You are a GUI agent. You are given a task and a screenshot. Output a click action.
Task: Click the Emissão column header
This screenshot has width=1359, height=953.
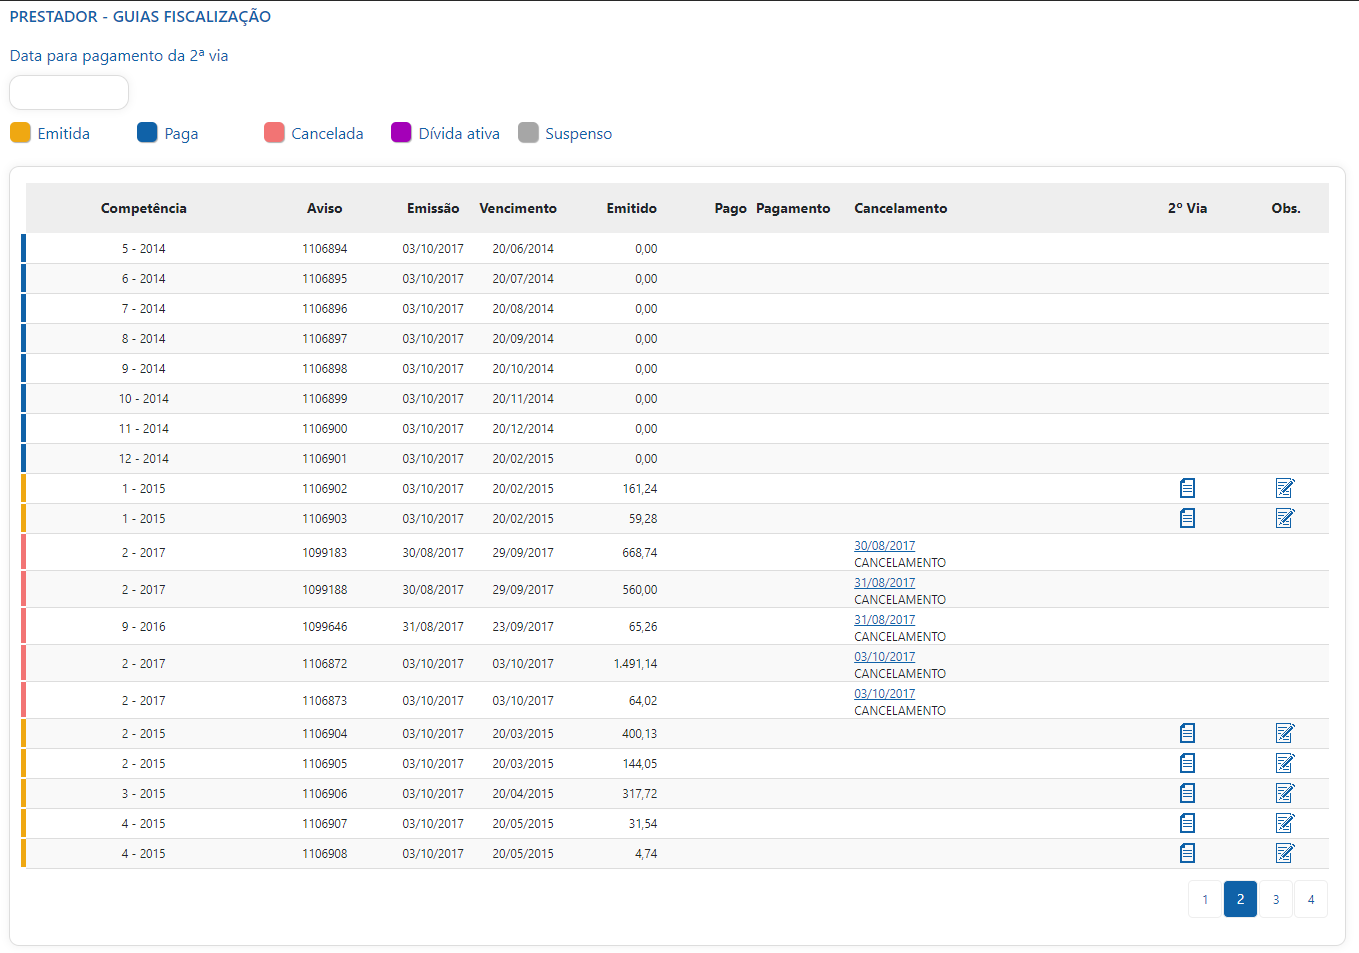click(x=433, y=208)
